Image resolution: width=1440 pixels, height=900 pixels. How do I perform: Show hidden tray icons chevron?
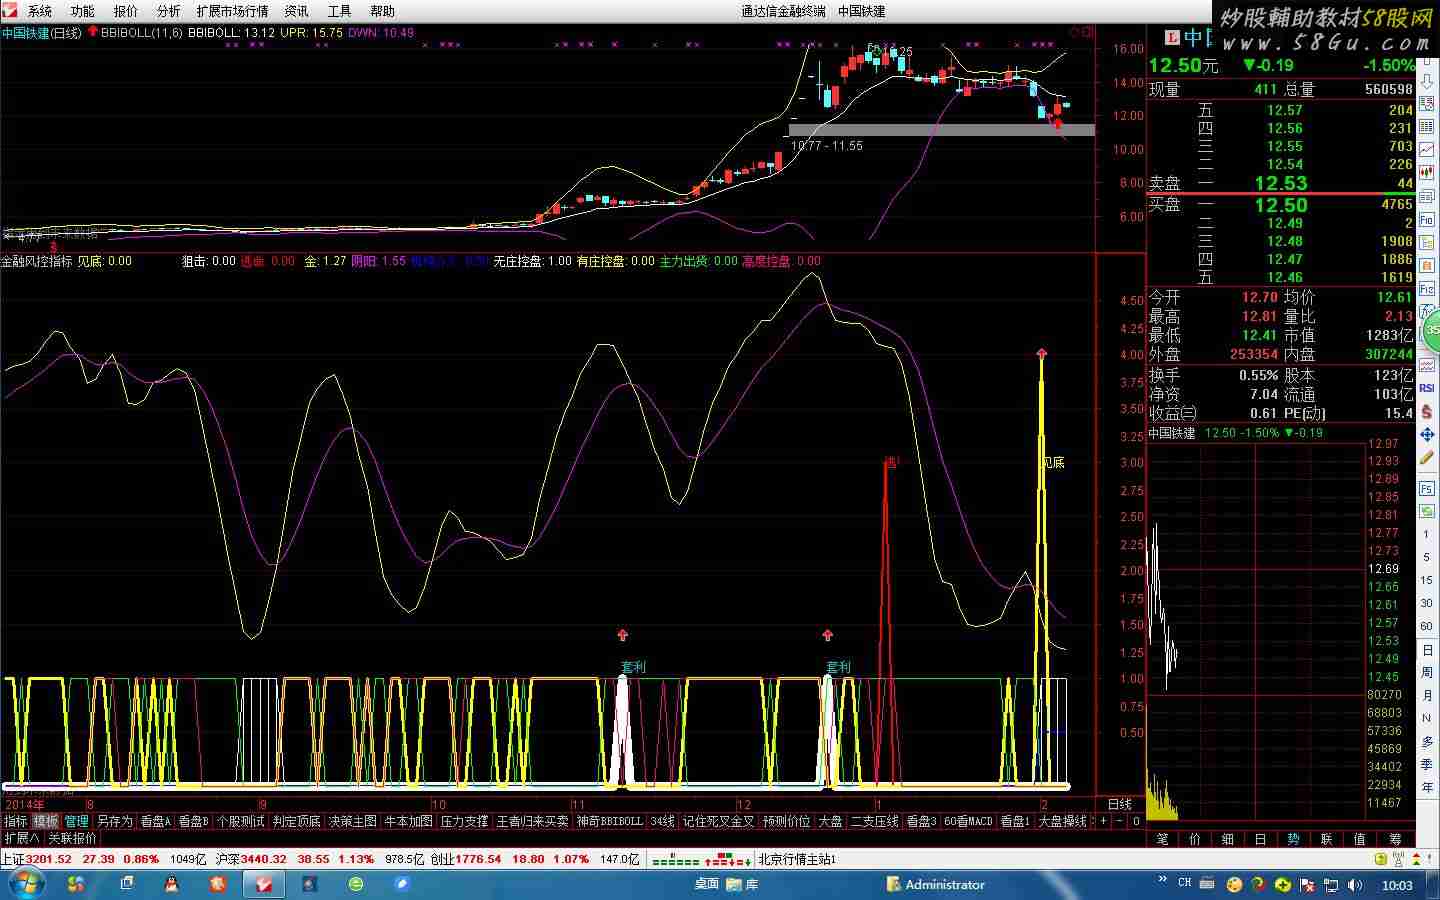(1162, 880)
